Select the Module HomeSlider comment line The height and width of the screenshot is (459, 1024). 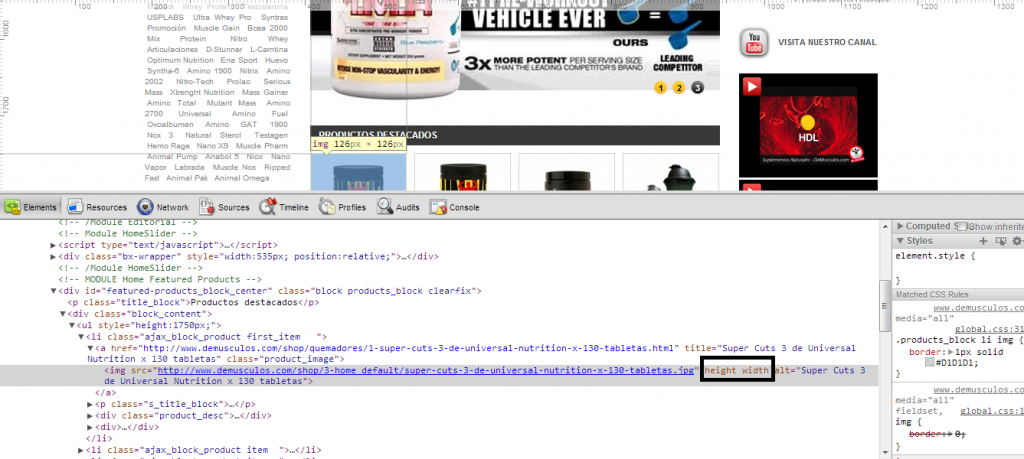point(129,233)
